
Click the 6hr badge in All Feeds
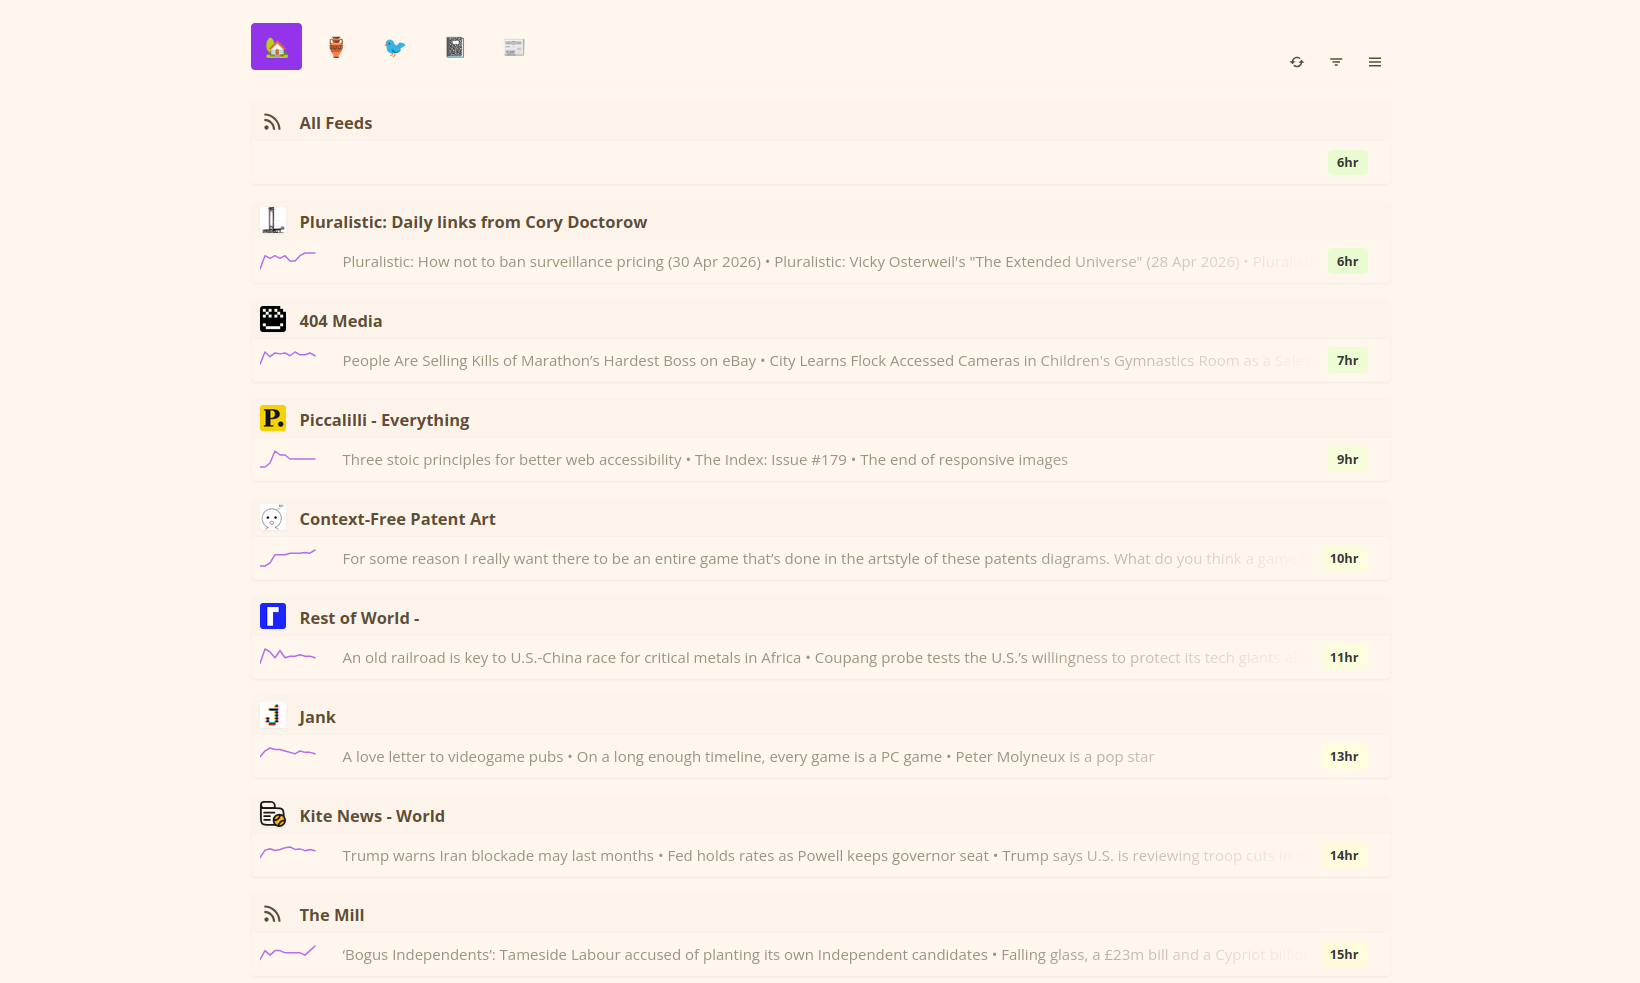pos(1347,162)
